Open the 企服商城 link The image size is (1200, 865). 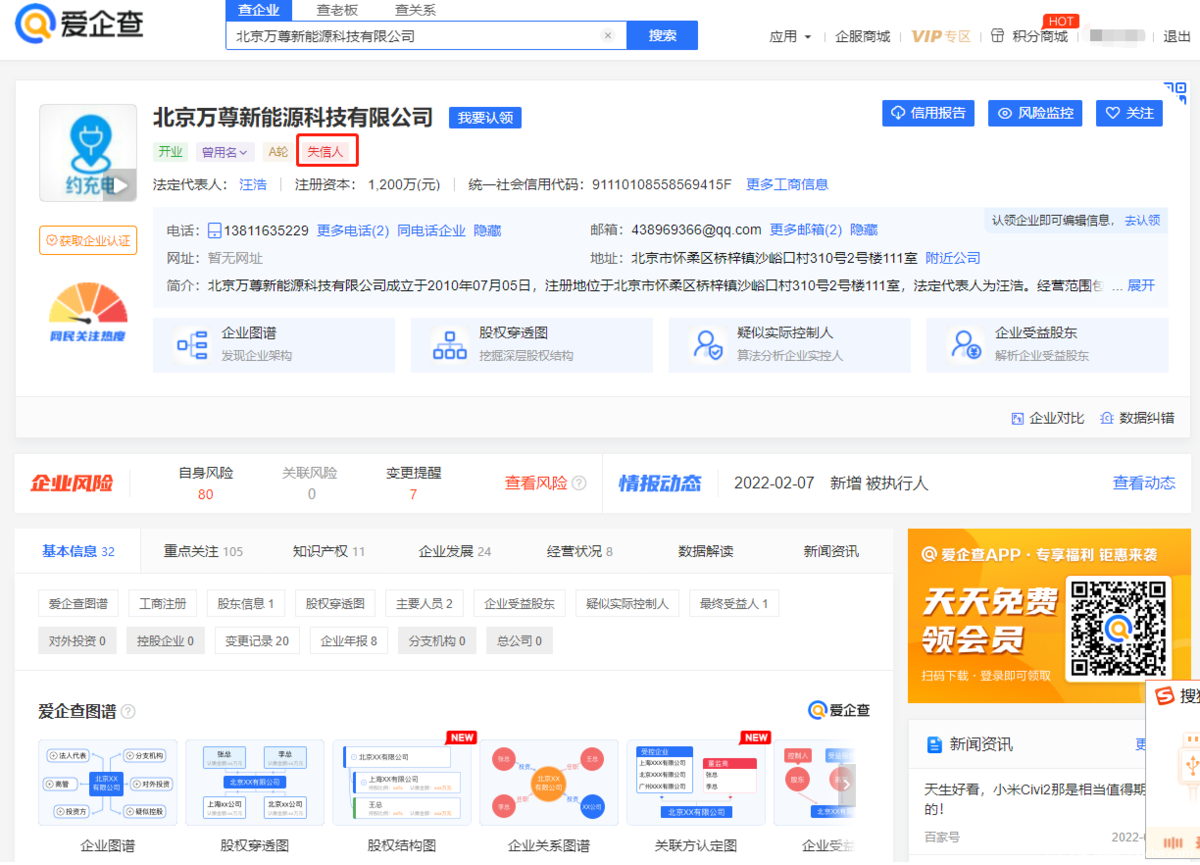point(862,36)
